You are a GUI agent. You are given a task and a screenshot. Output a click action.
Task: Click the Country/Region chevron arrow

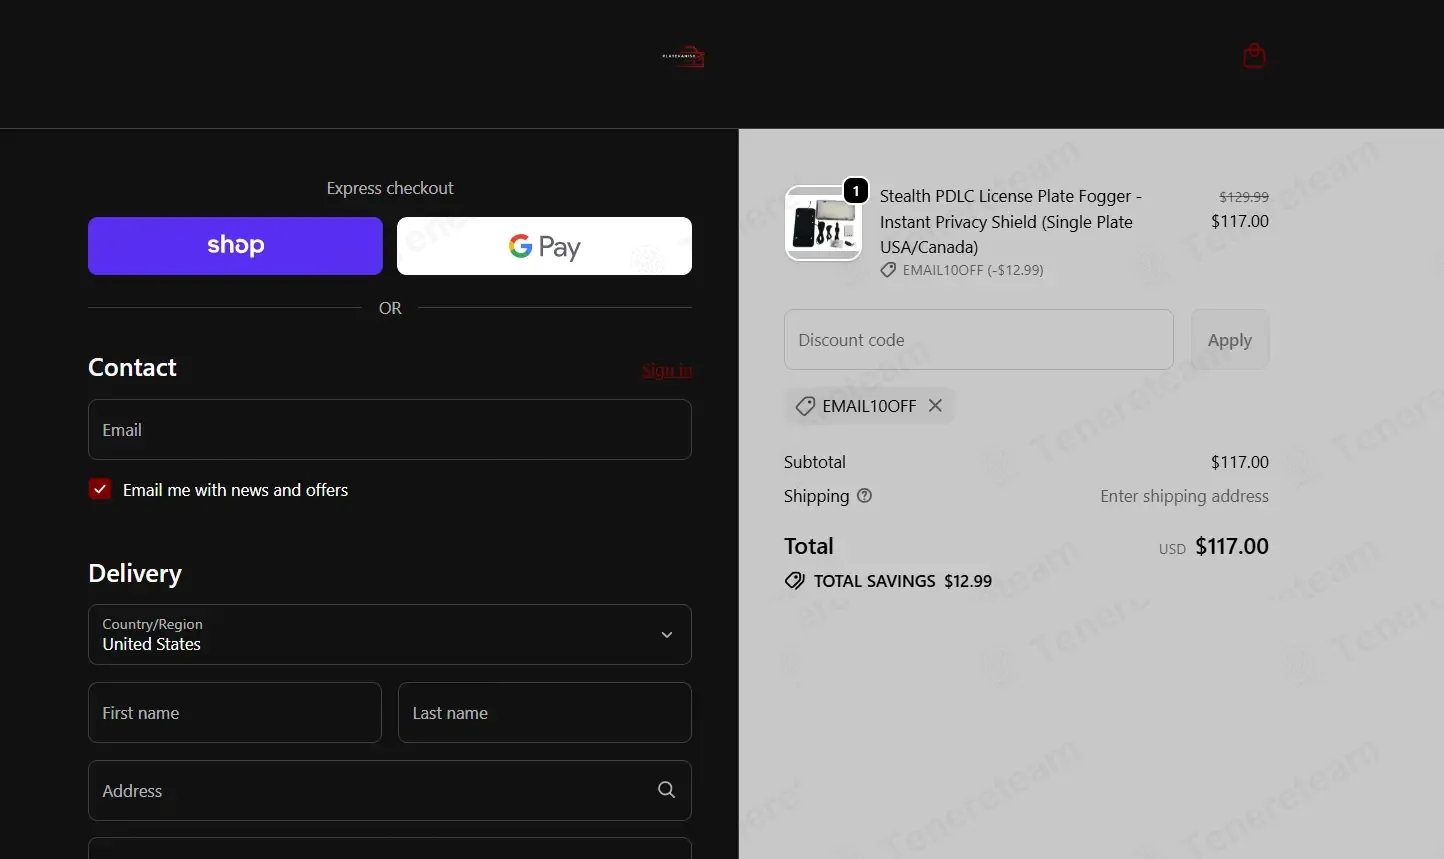pyautogui.click(x=667, y=635)
